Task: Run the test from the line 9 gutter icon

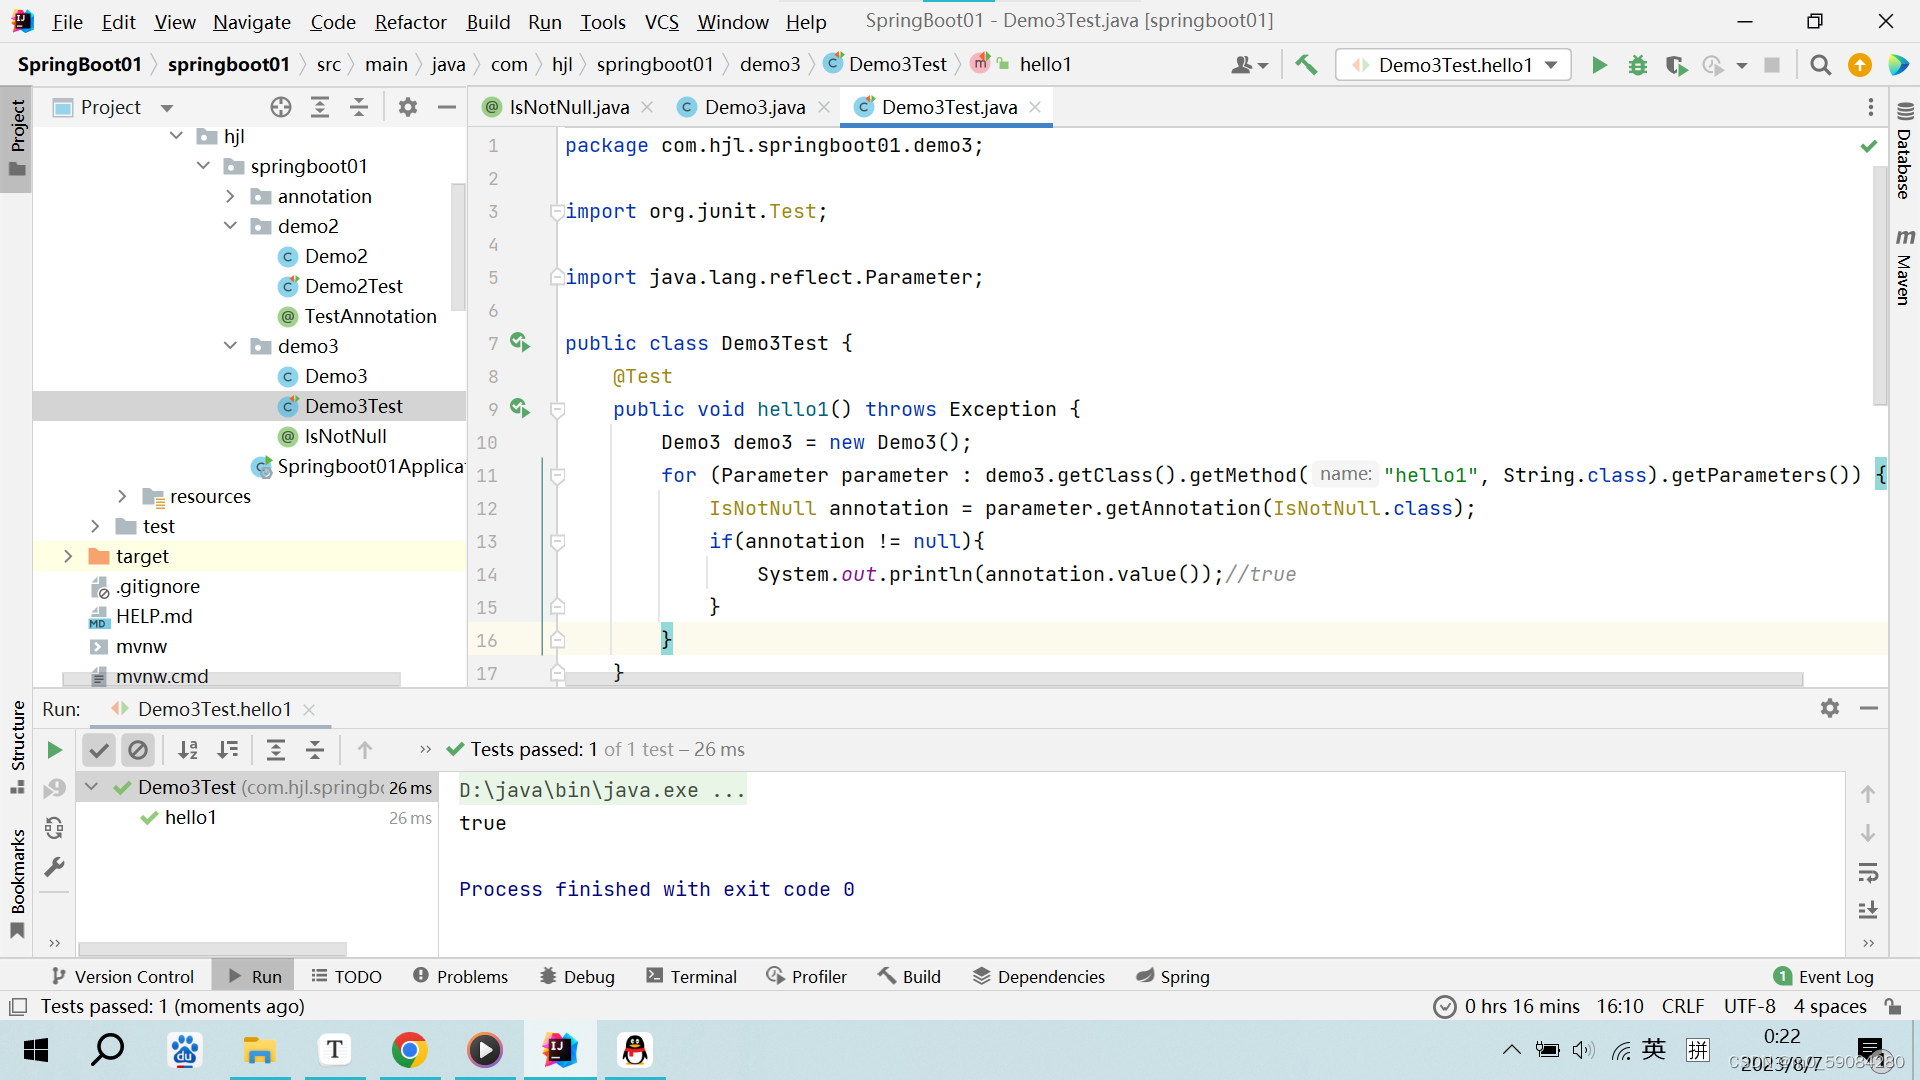Action: click(521, 408)
